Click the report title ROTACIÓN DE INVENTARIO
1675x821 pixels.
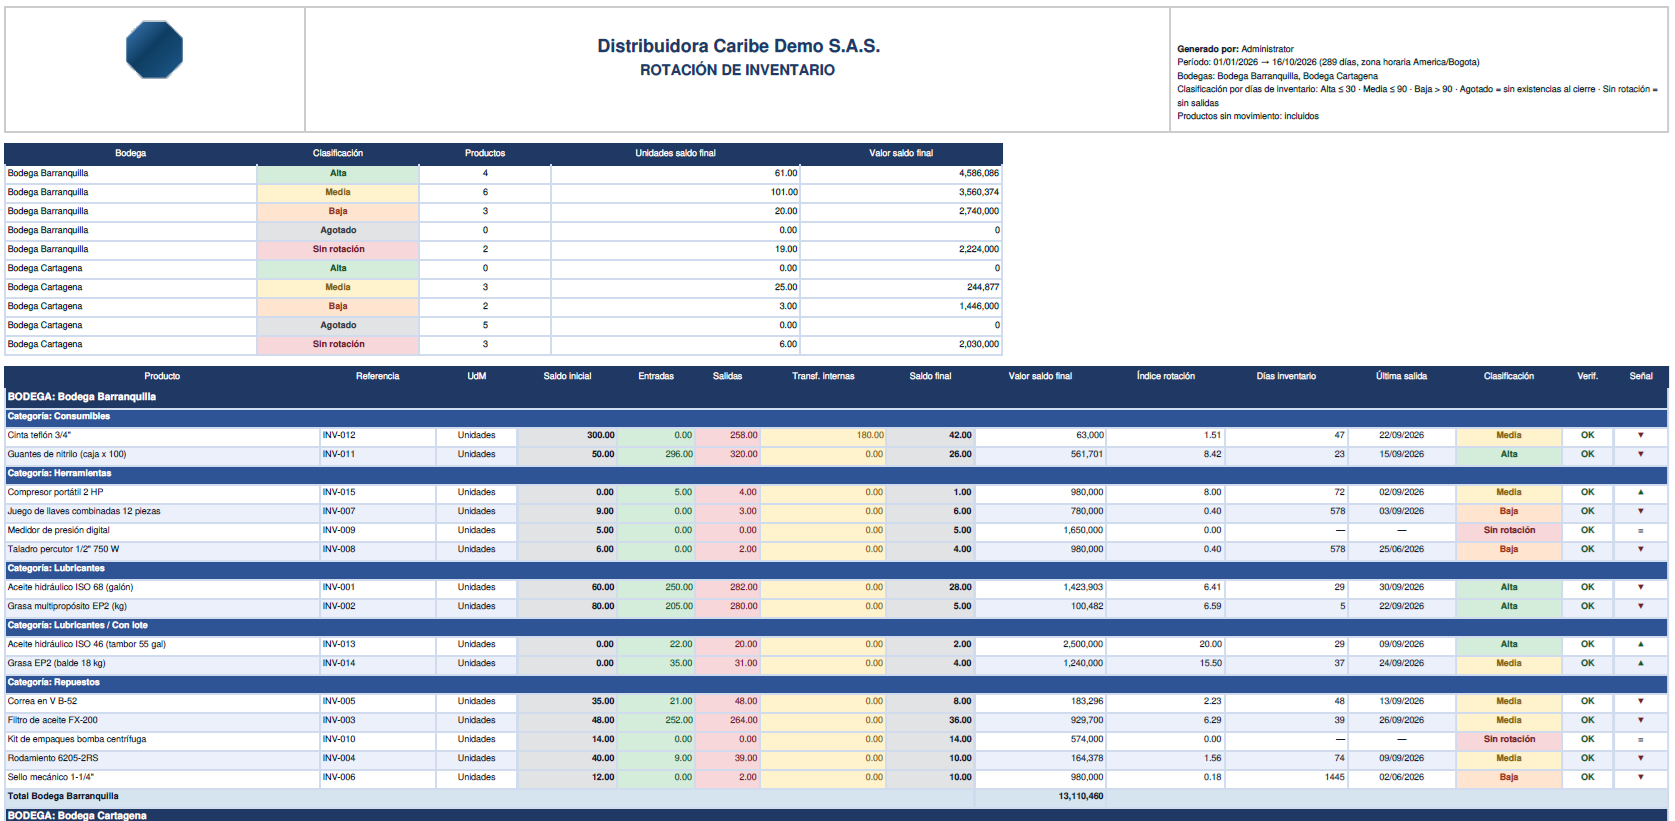[x=737, y=70]
